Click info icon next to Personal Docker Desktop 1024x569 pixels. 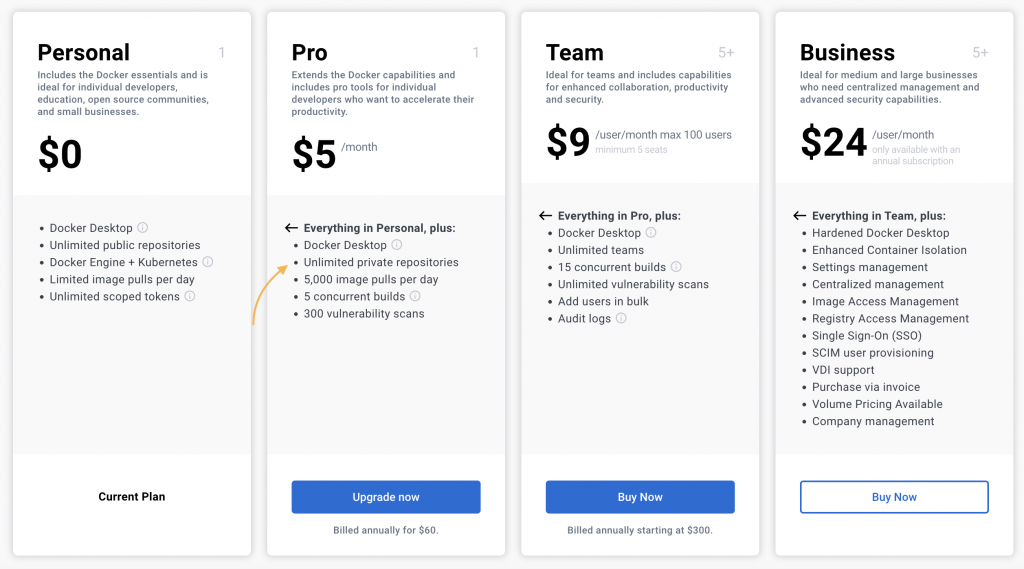[x=143, y=228]
